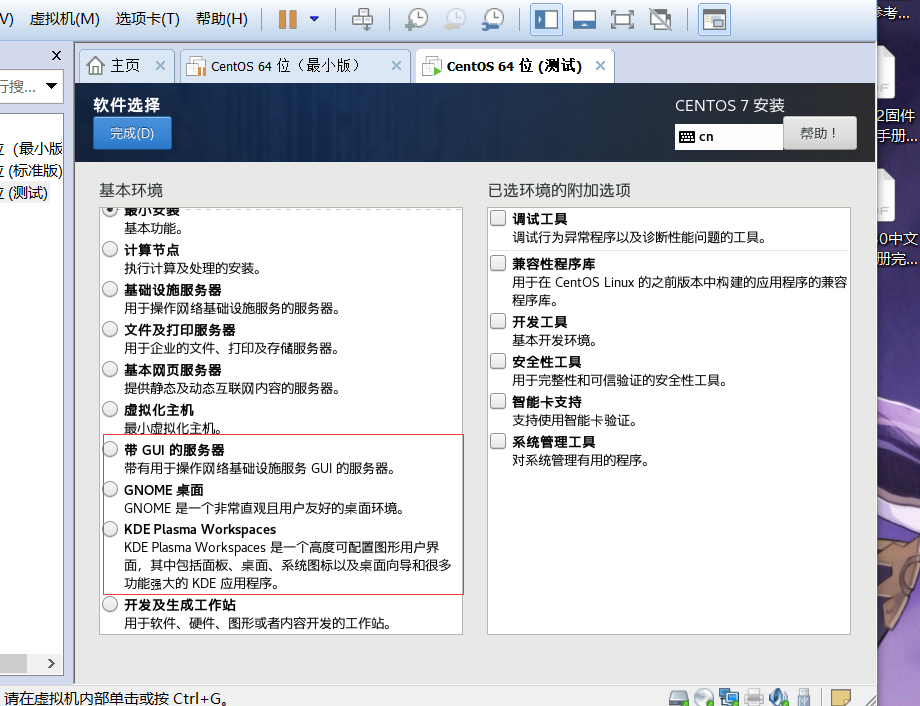This screenshot has height=706, width=920.
Task: Check the 安全性工具 add-on
Action: click(498, 361)
